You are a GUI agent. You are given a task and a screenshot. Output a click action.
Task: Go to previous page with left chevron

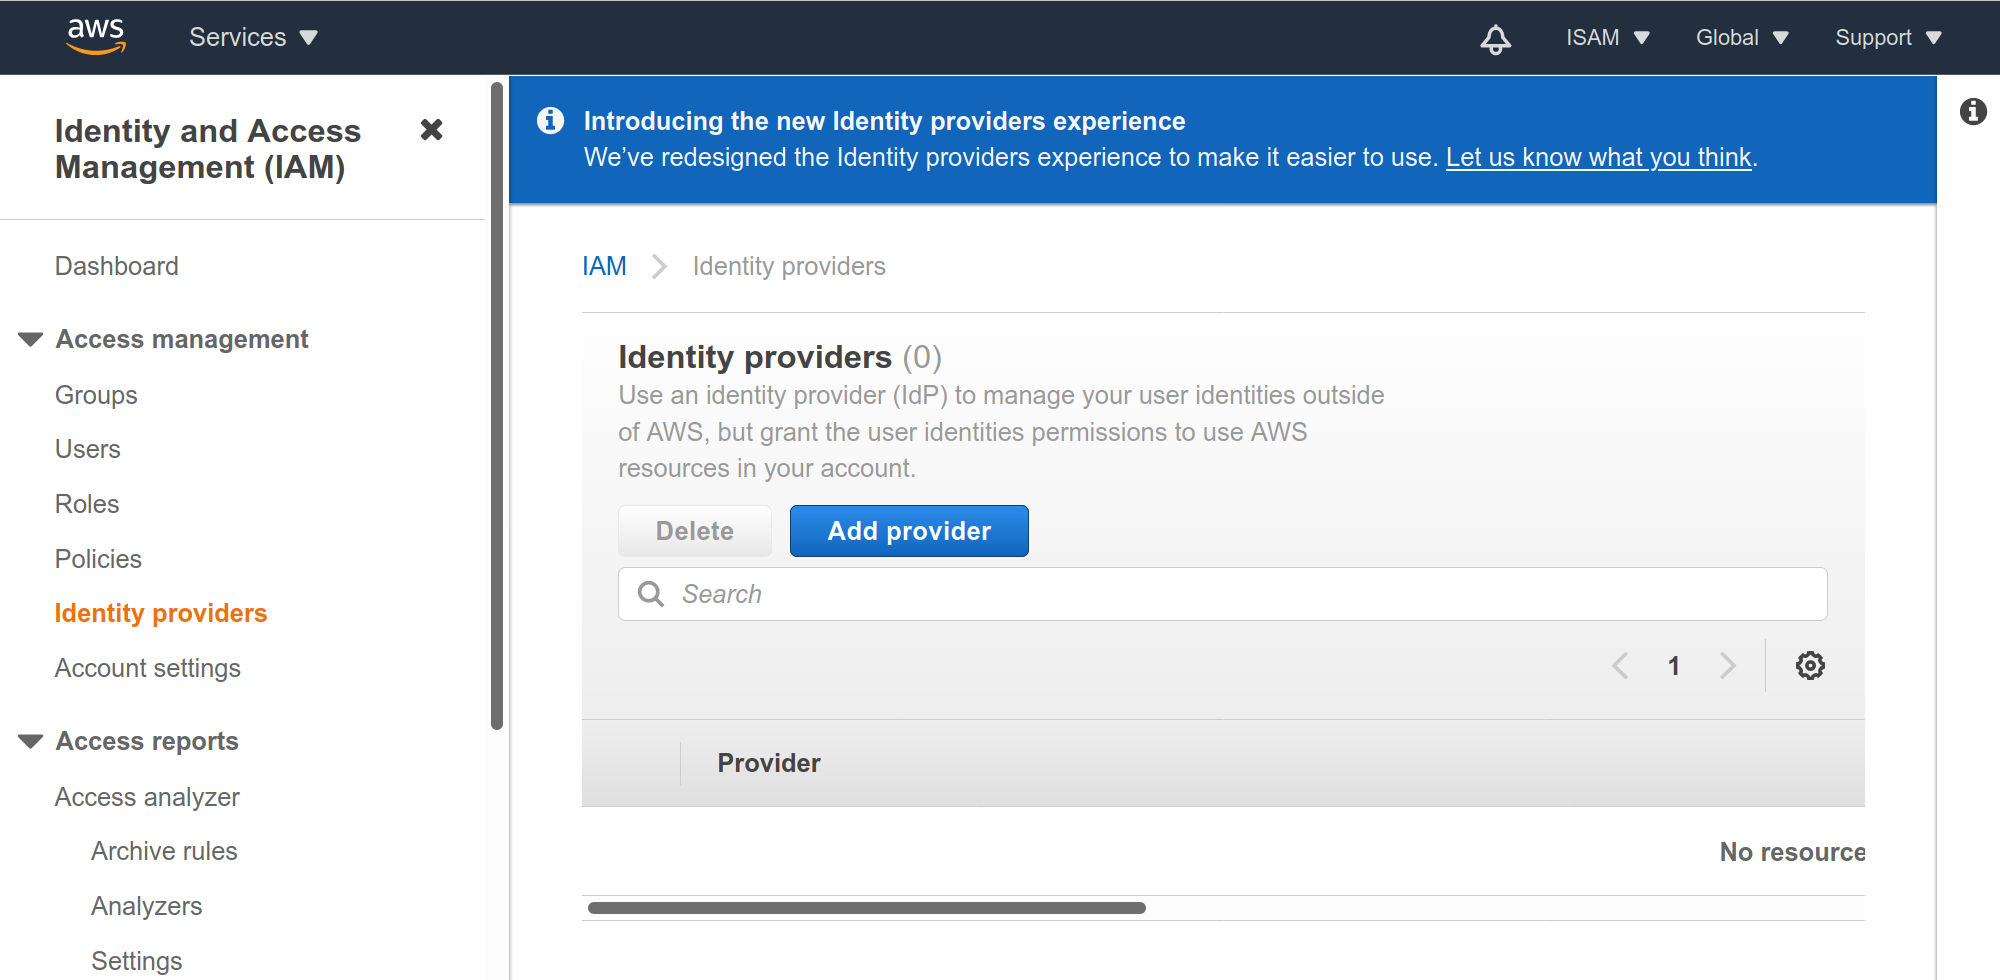(1620, 666)
